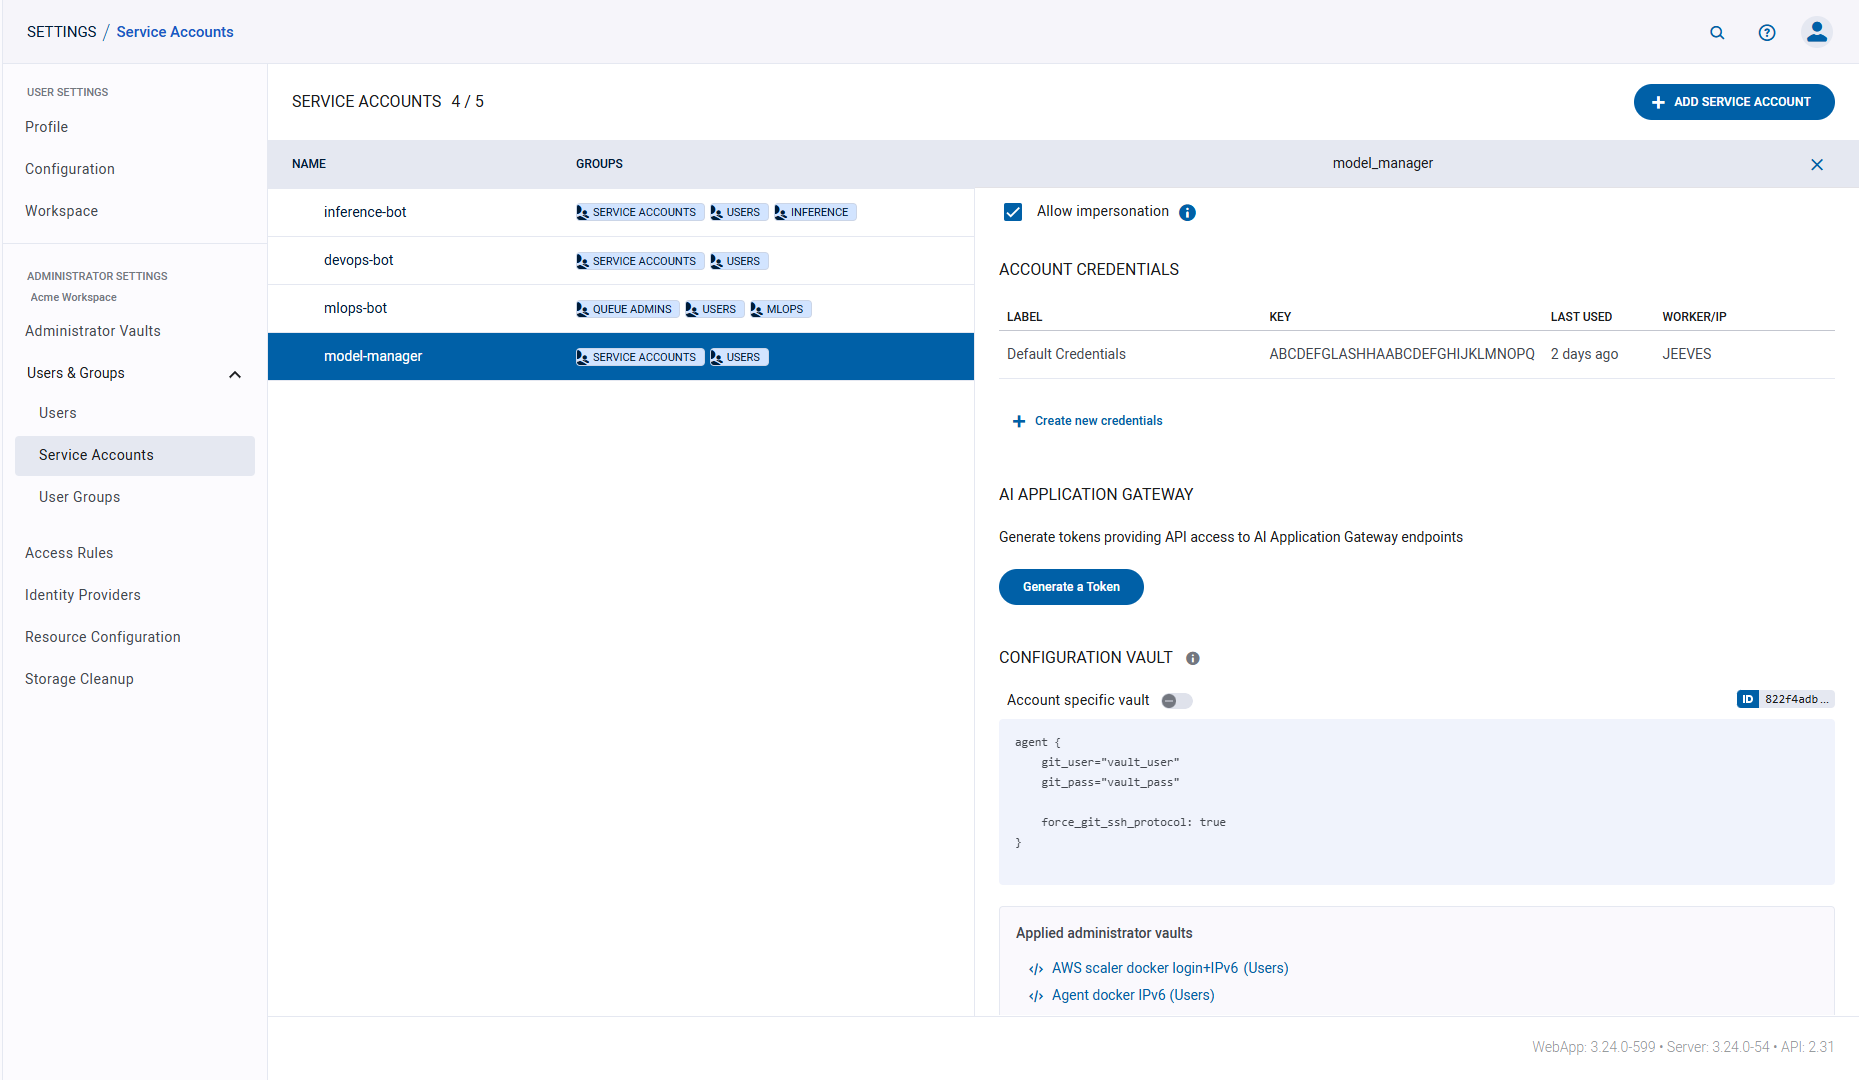This screenshot has width=1859, height=1080.
Task: Click the help question mark icon
Action: click(1767, 32)
